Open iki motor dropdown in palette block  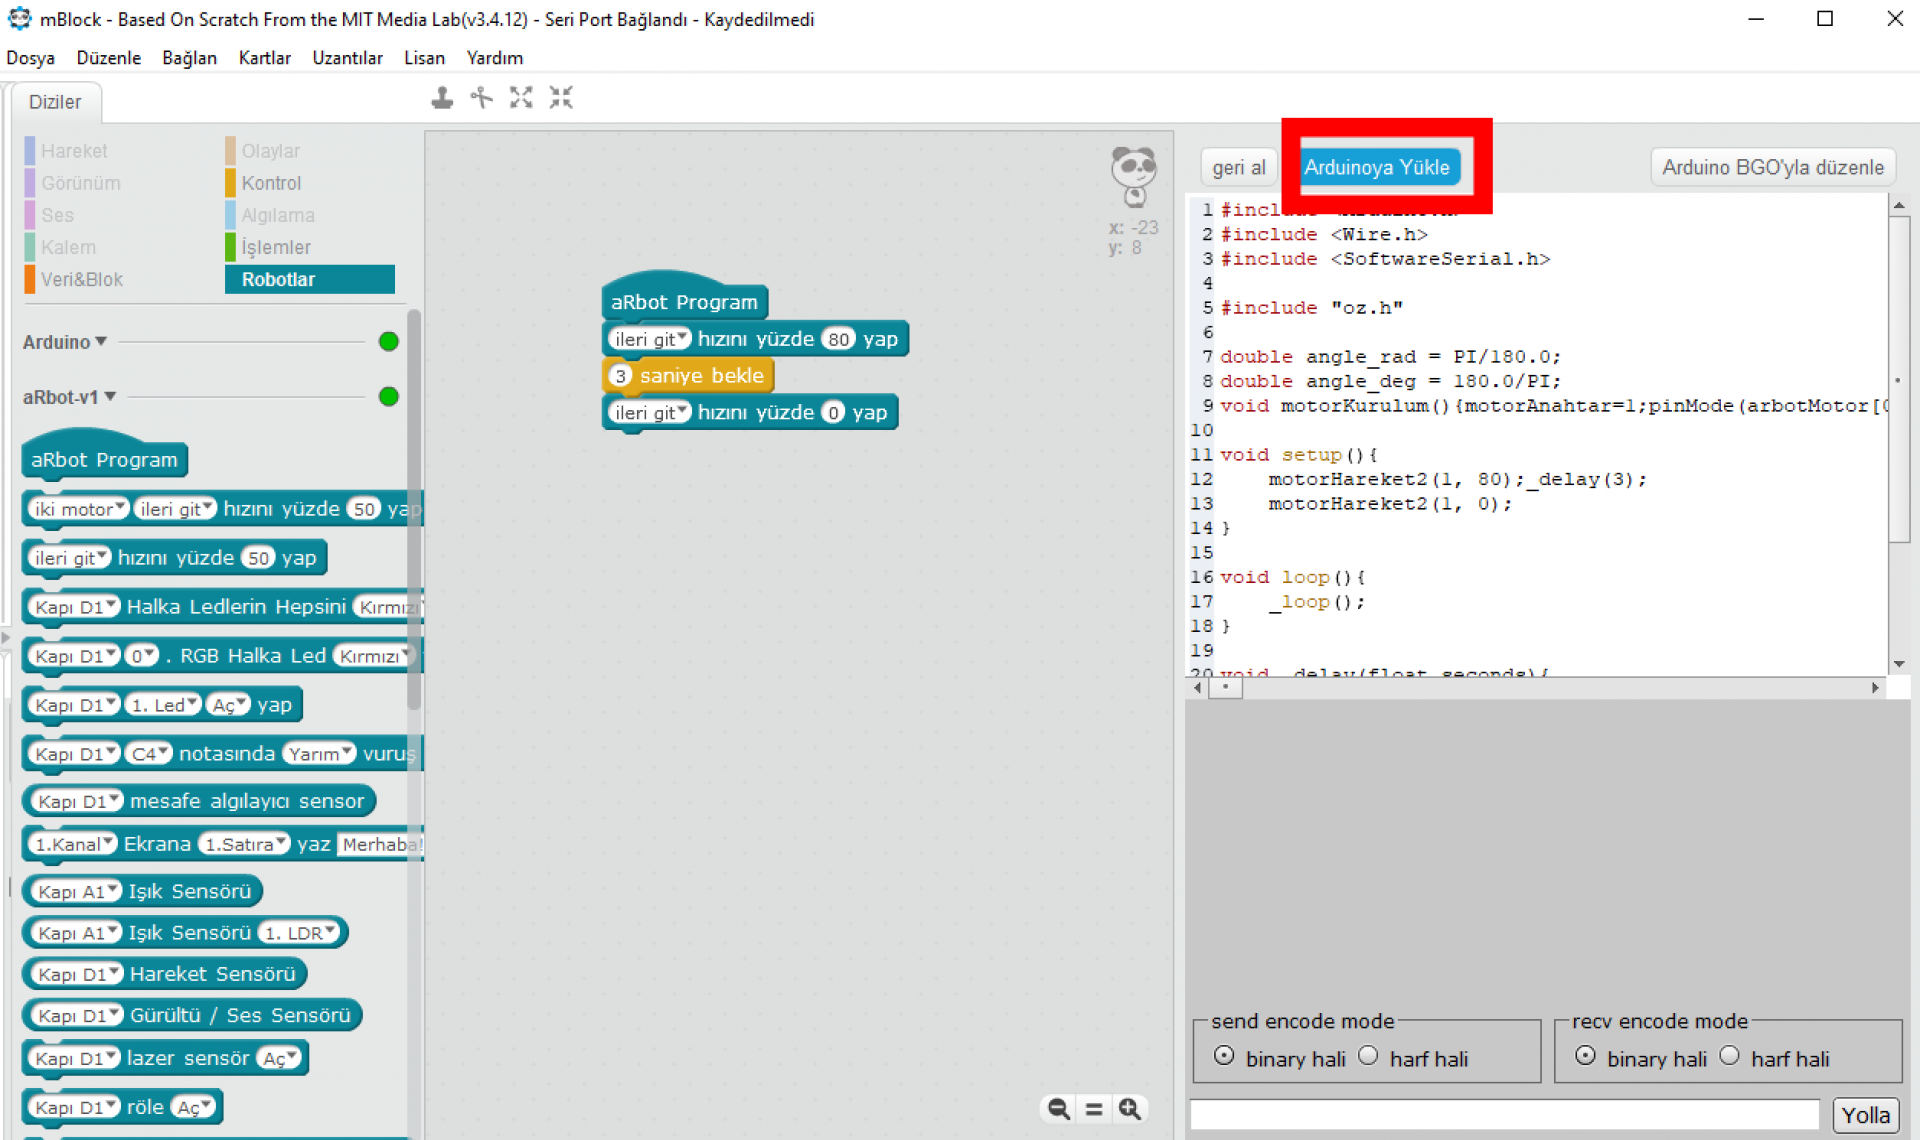point(79,509)
